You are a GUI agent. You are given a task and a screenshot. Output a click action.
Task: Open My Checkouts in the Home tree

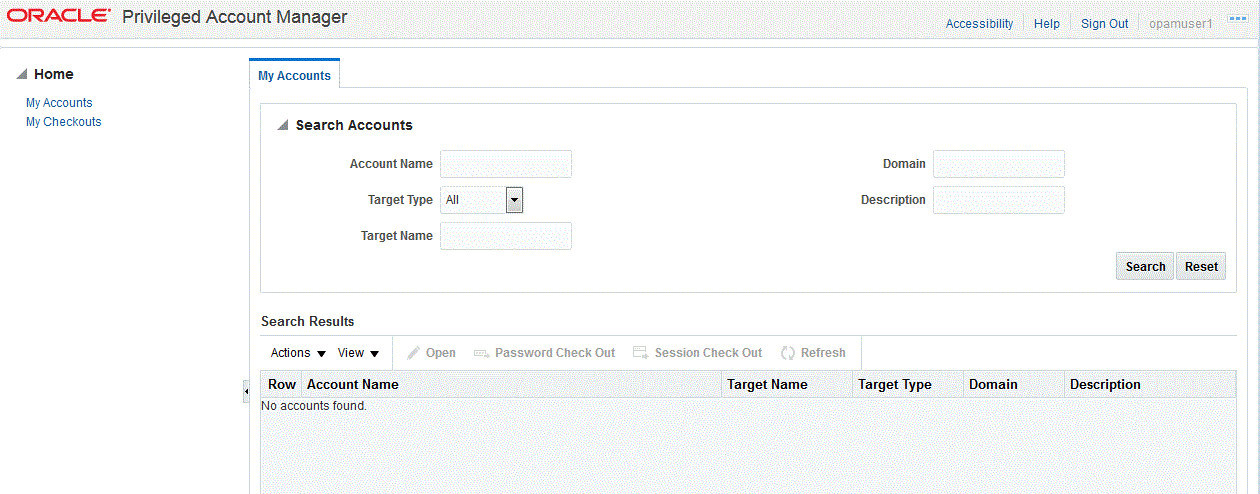(64, 122)
